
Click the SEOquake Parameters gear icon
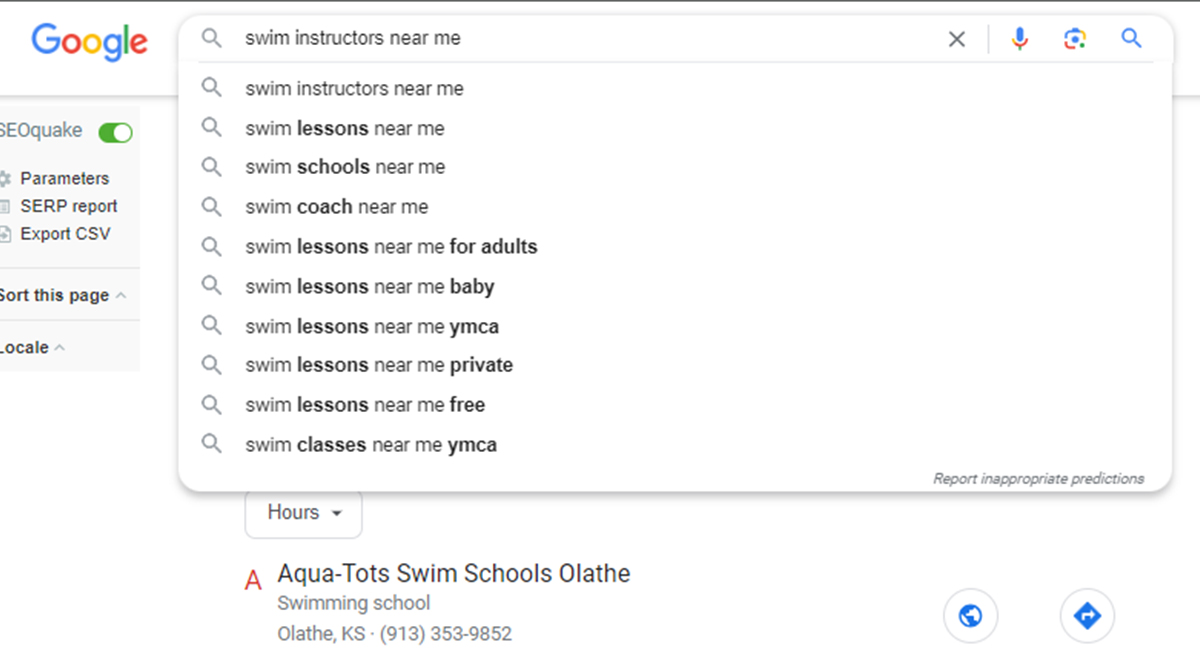[x=4, y=179]
